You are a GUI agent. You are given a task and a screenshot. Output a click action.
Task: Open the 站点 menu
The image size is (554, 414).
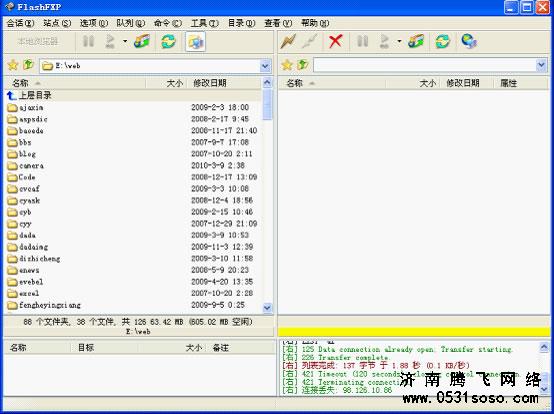(57, 23)
